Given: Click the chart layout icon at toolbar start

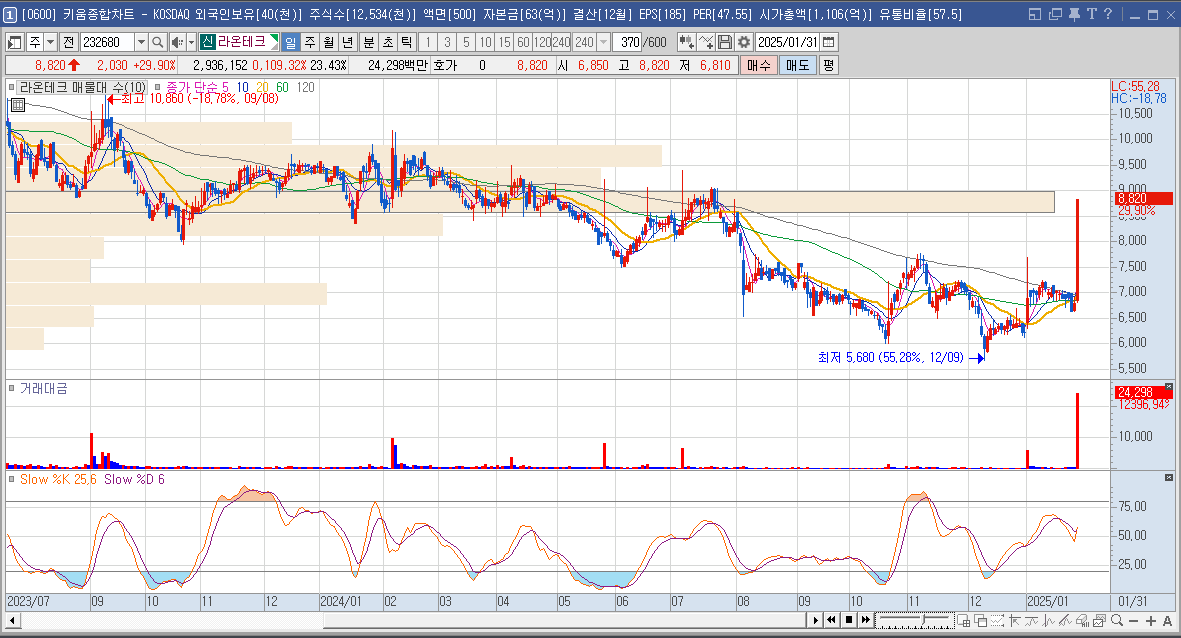Looking at the screenshot, I should 14,42.
